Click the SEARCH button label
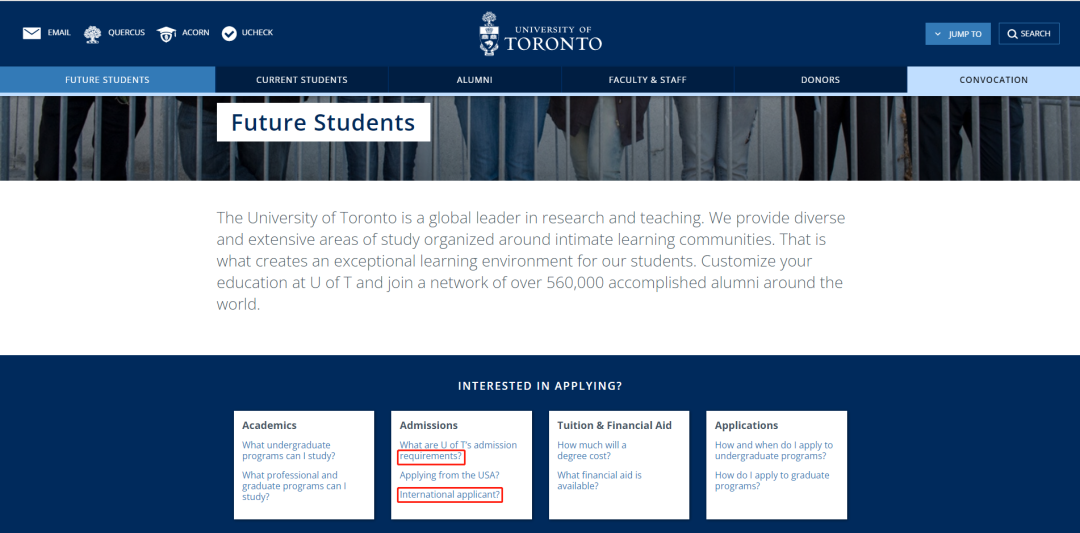 1035,34
